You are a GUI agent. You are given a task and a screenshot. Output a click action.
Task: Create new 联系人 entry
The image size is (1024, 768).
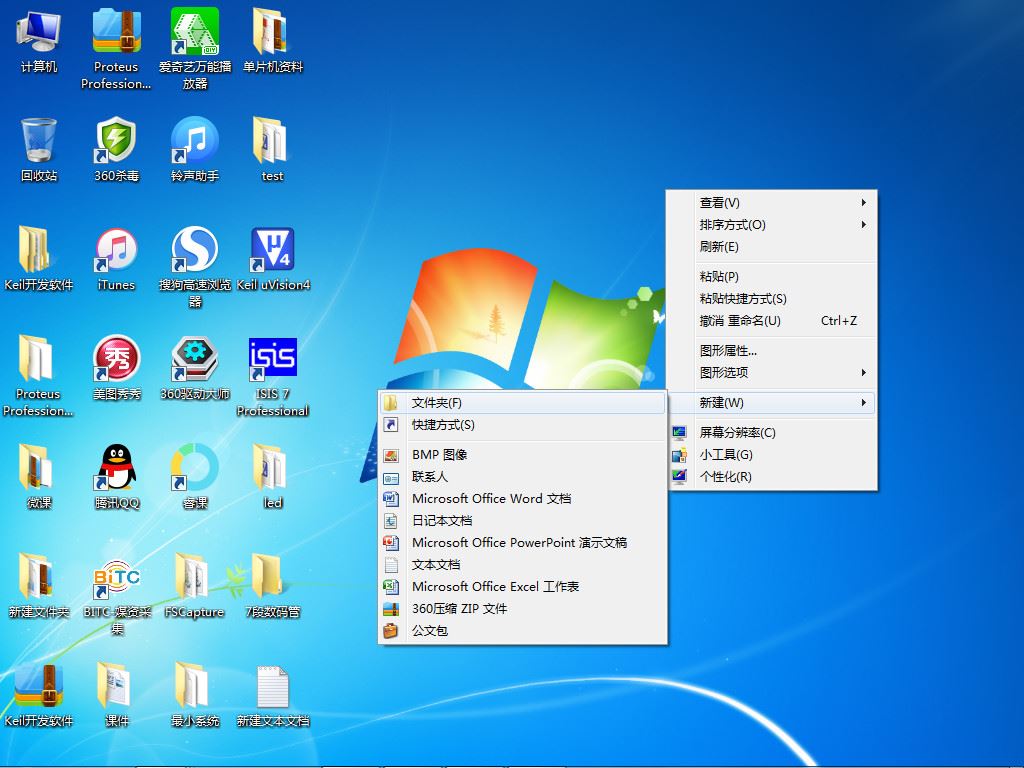click(x=522, y=477)
